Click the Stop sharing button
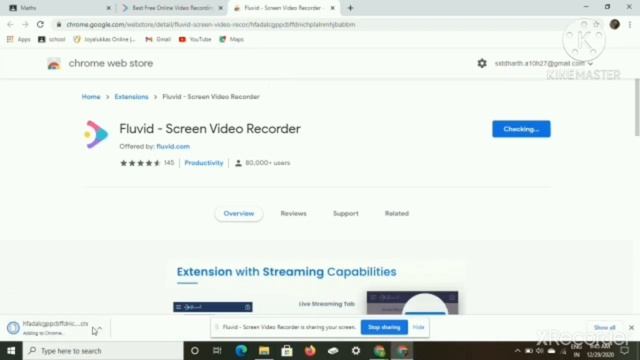640x360 pixels. (384, 327)
